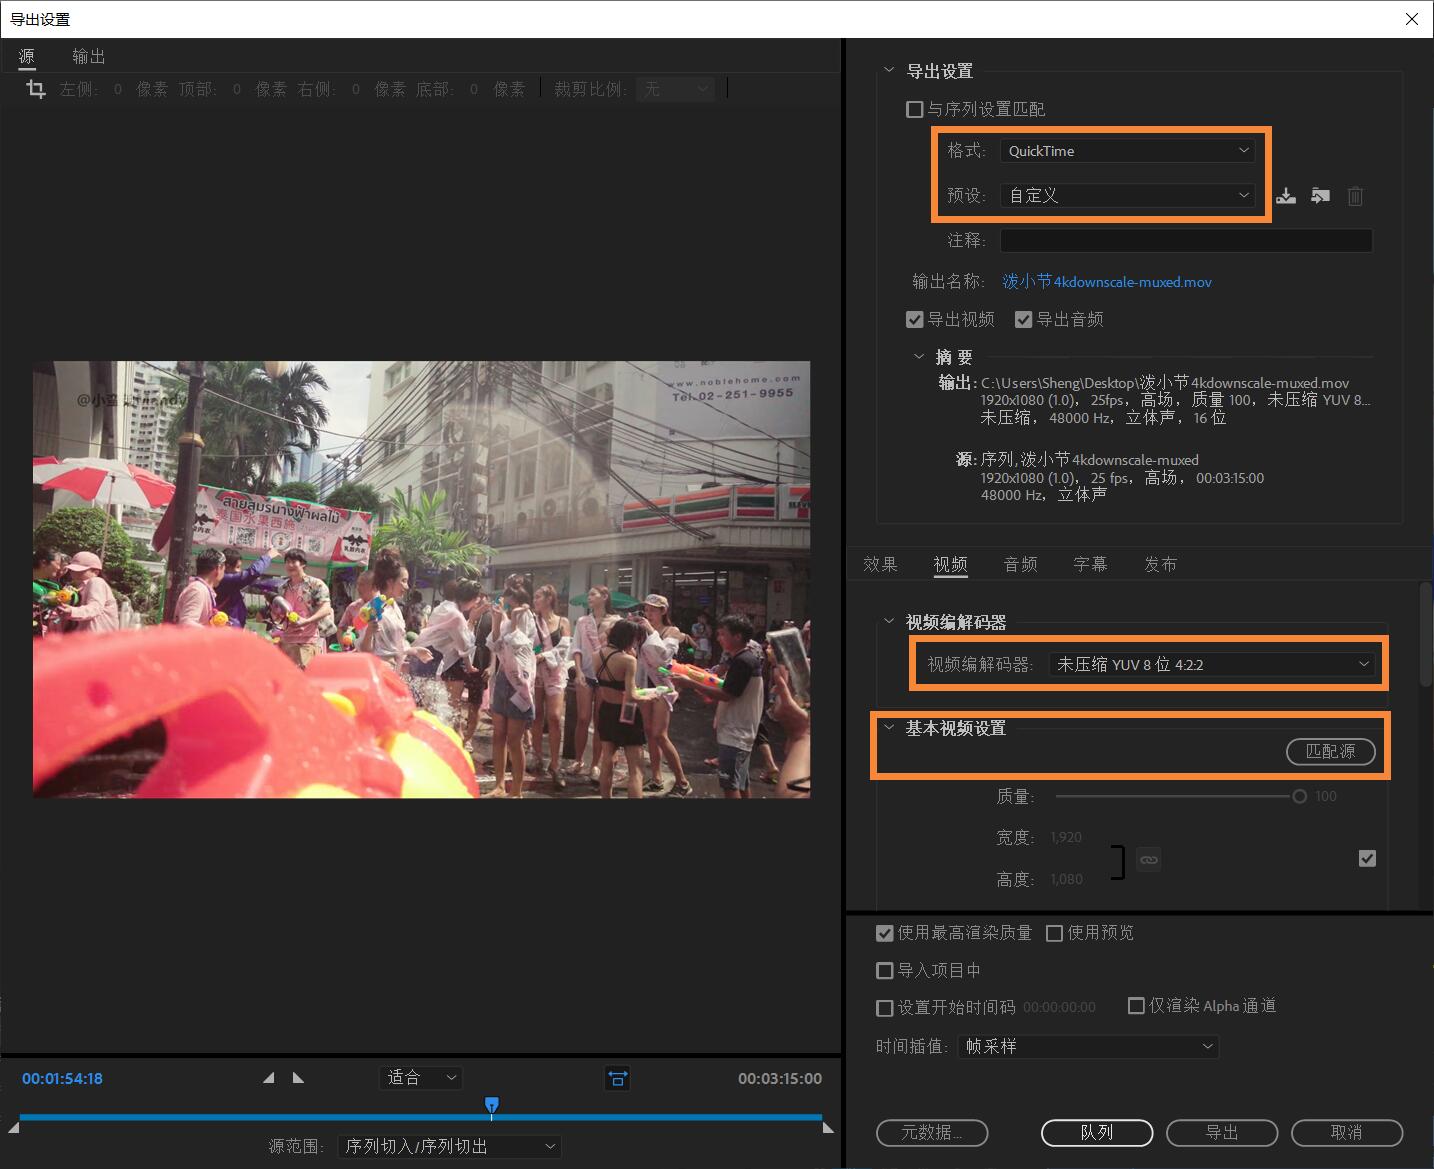
Task: Open the 视频编解码器 dropdown
Action: click(x=1212, y=664)
